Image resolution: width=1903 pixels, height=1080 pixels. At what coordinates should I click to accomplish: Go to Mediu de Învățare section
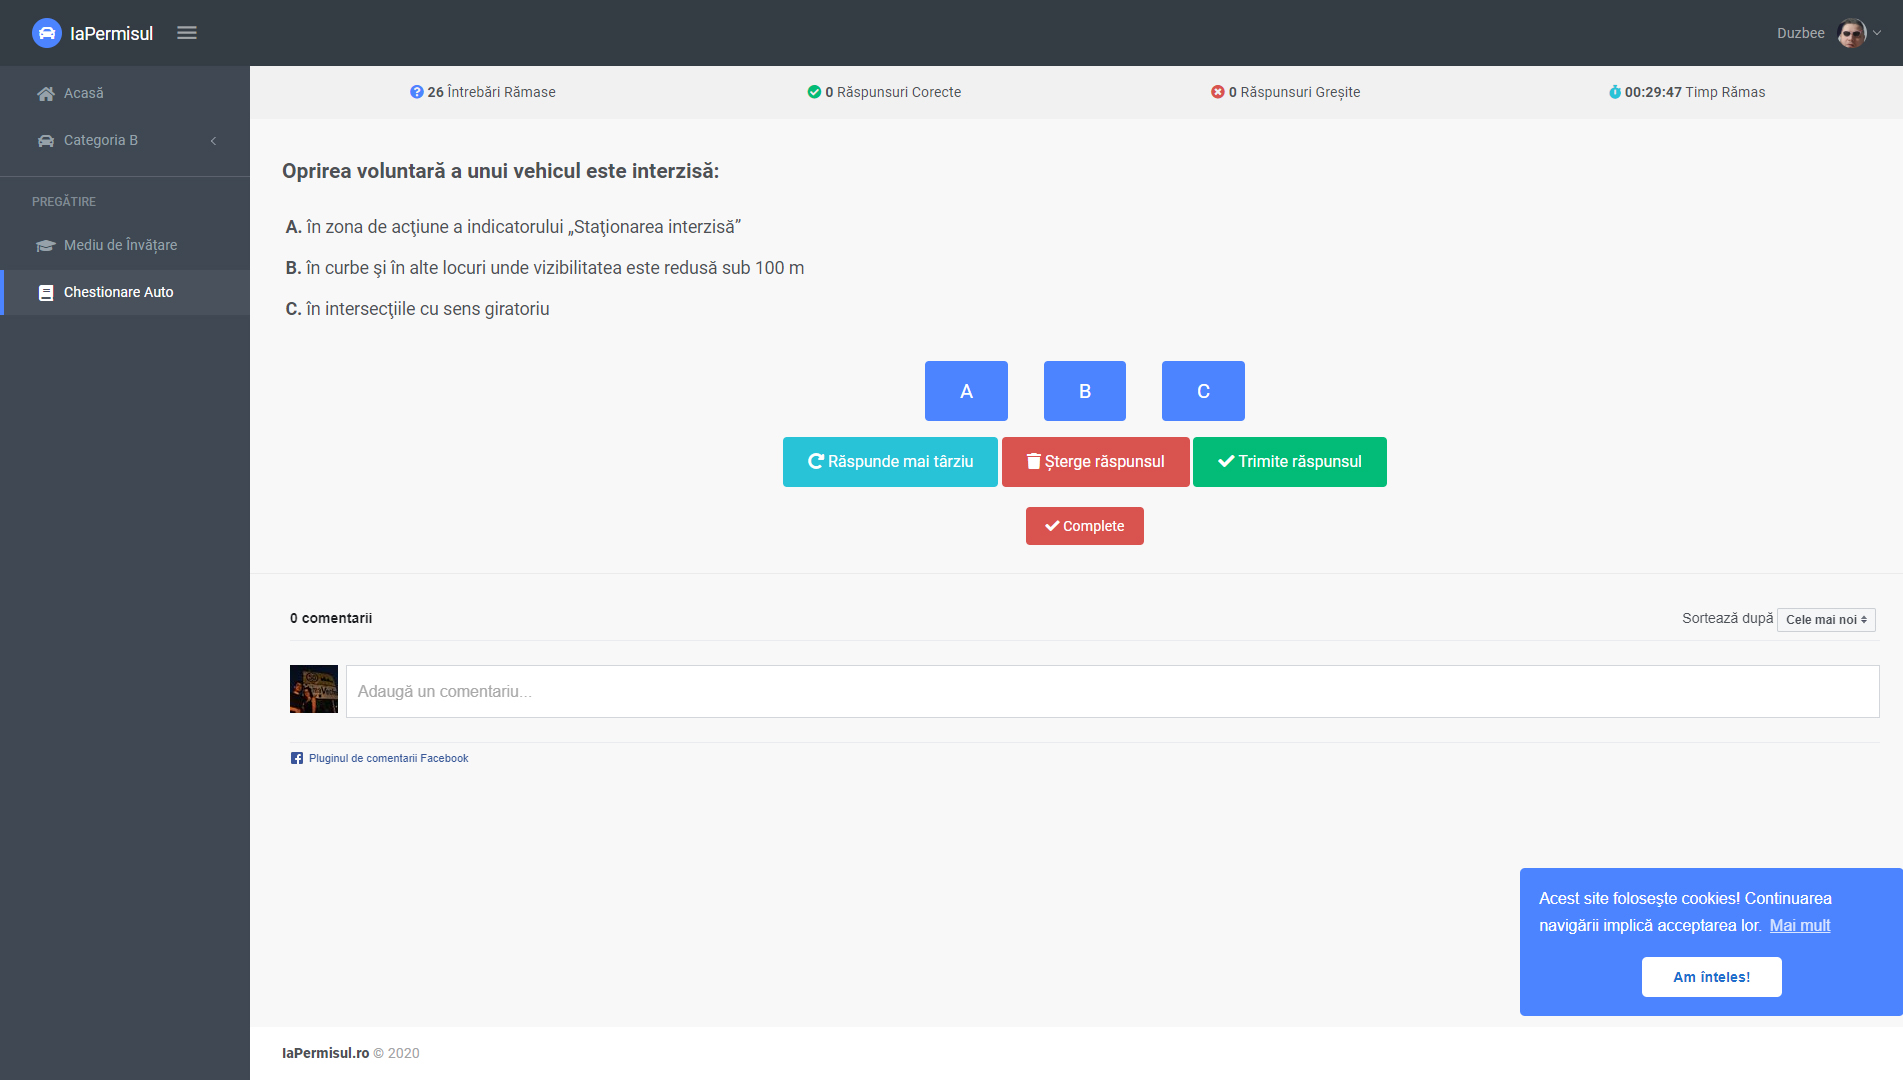click(x=120, y=246)
